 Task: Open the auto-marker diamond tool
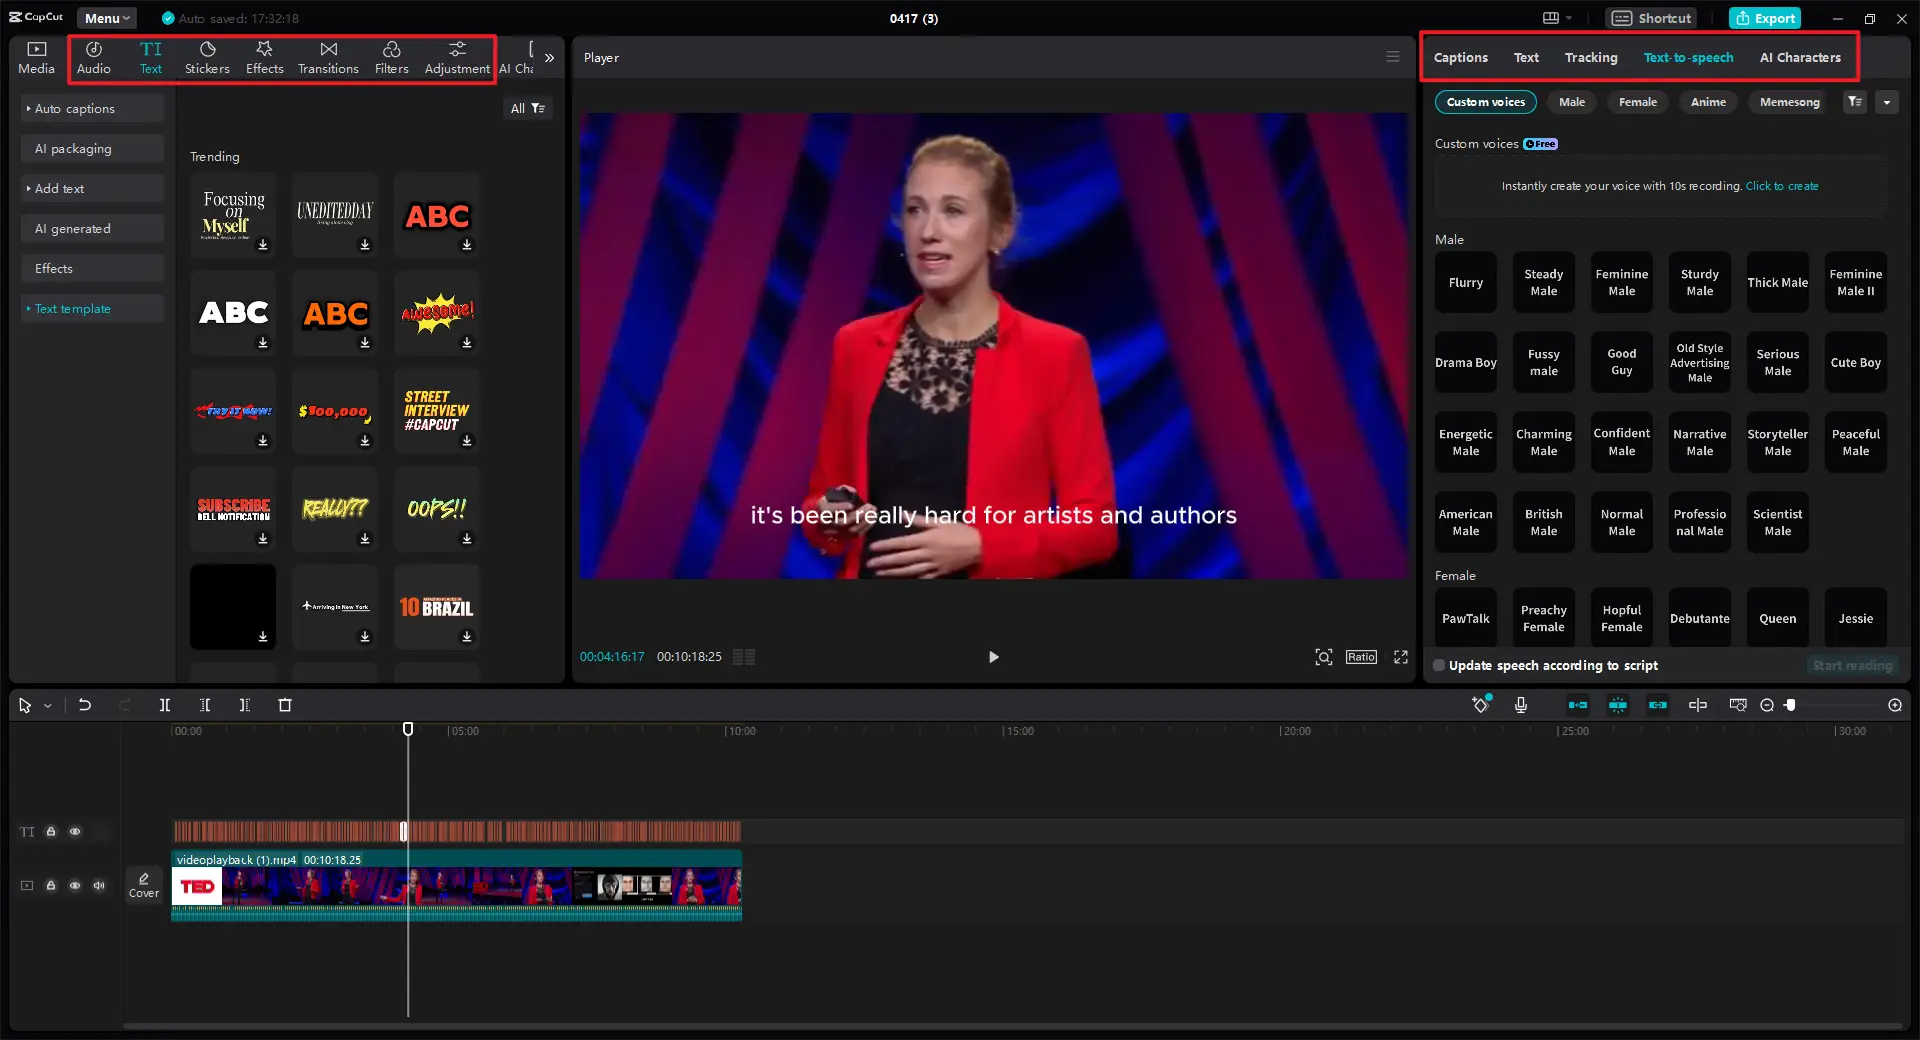[1481, 705]
